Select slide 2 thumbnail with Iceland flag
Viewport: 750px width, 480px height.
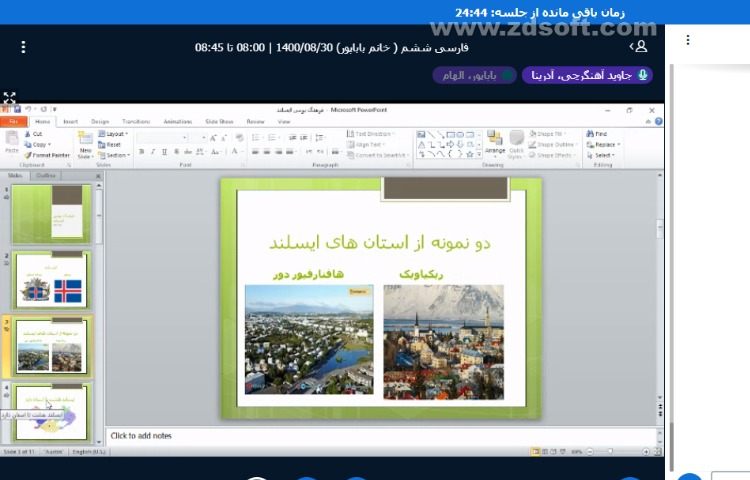[52, 280]
